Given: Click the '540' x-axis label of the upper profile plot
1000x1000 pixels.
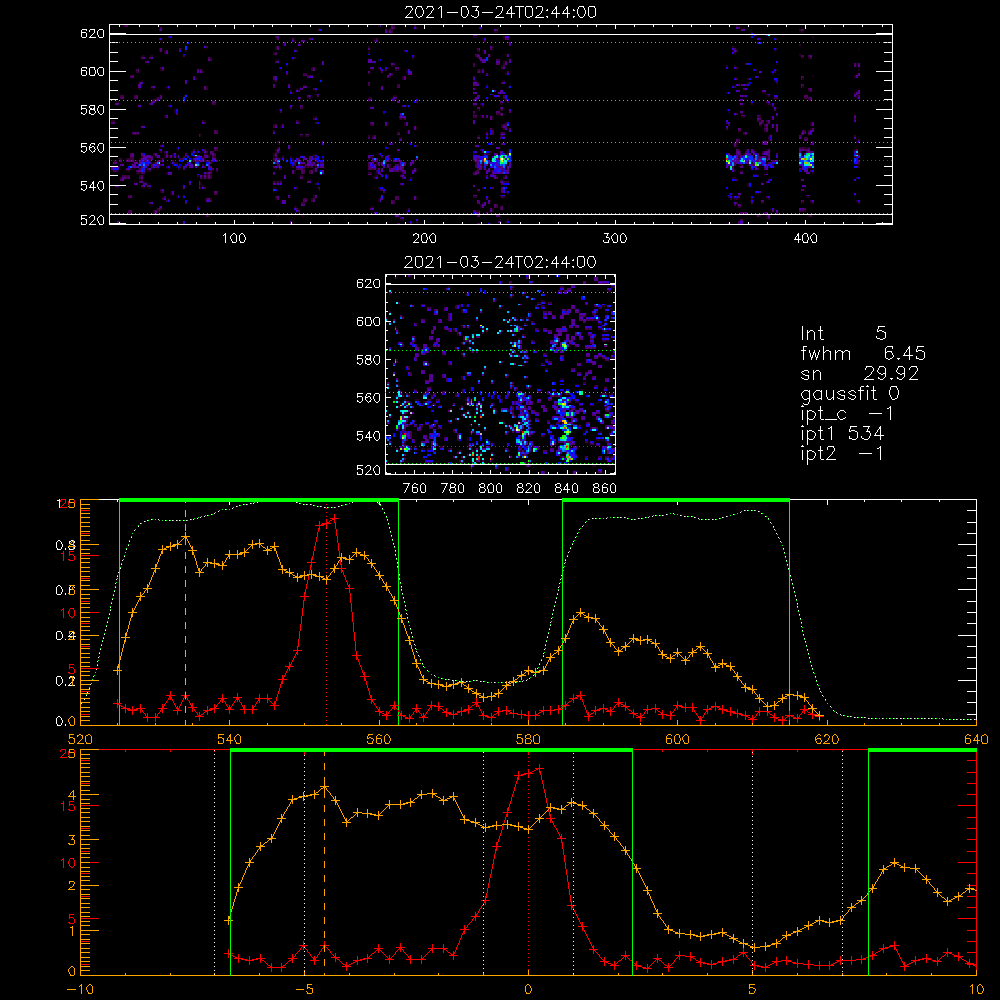Looking at the screenshot, I should 230,740.
